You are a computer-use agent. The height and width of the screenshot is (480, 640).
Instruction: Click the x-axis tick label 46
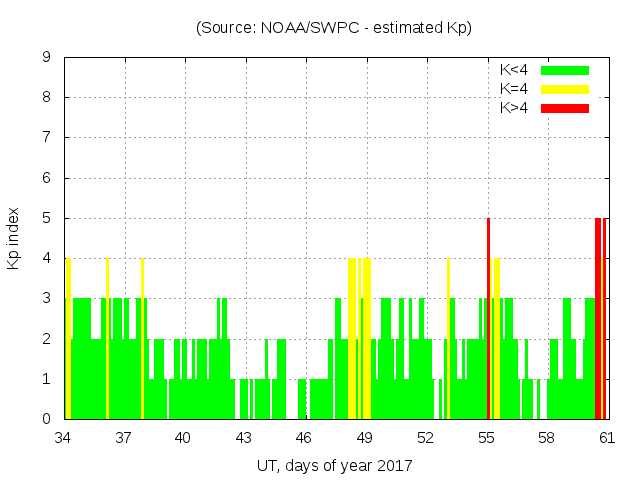(304, 438)
